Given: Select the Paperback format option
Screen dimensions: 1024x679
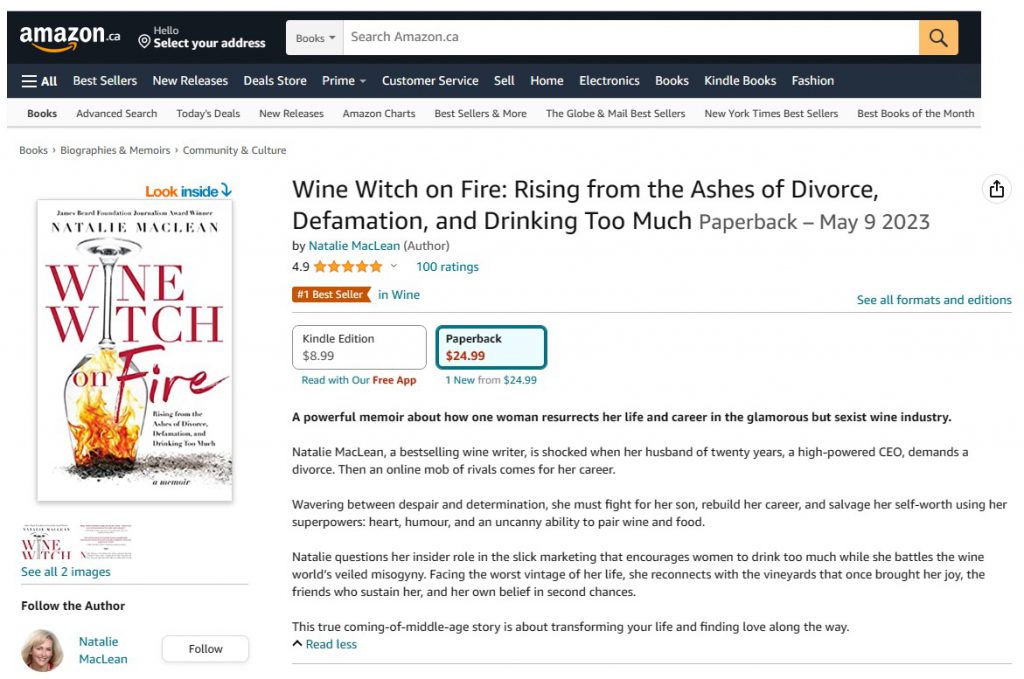Looking at the screenshot, I should tap(490, 347).
